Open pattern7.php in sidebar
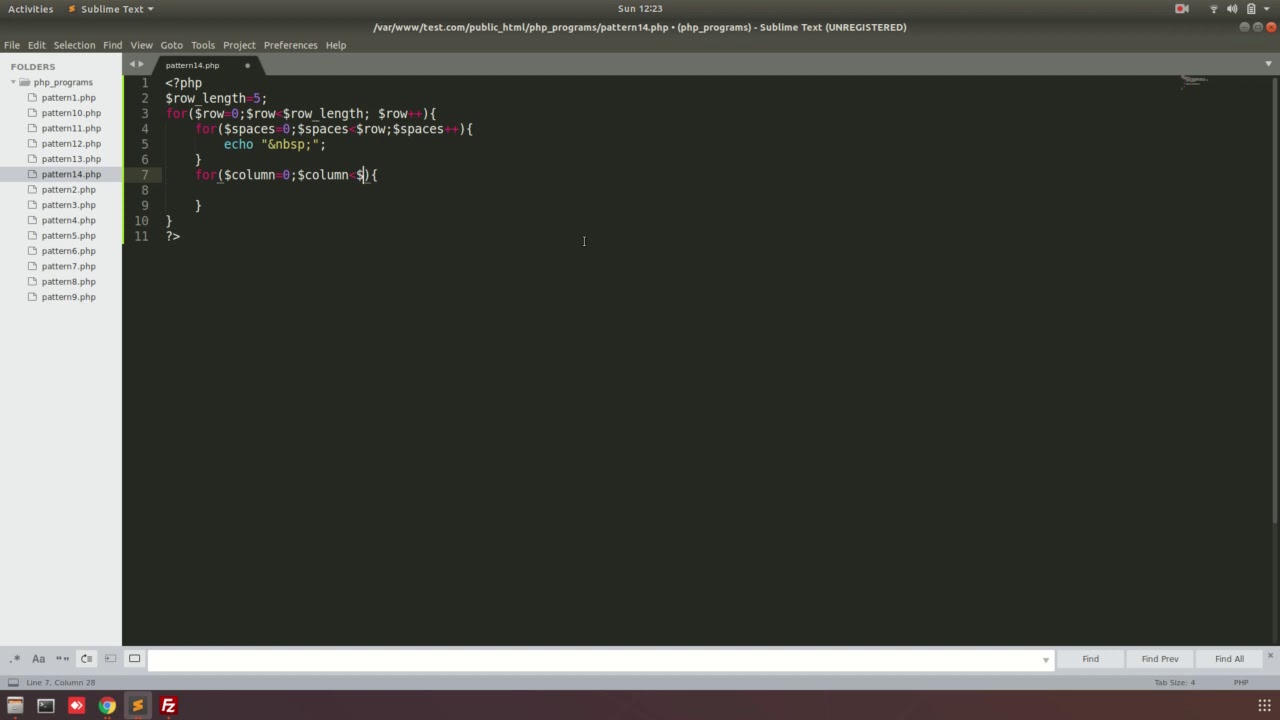 (x=69, y=266)
